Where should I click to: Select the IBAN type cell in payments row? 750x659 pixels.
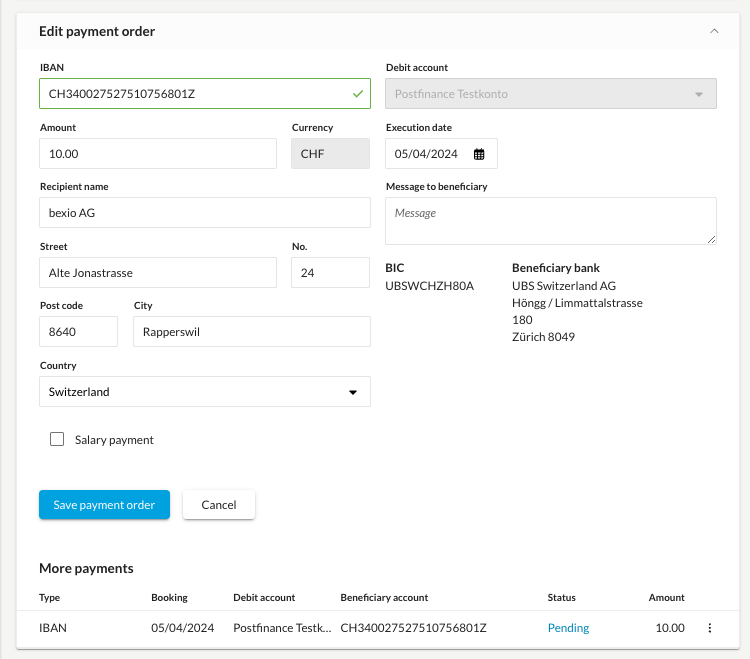click(x=53, y=628)
